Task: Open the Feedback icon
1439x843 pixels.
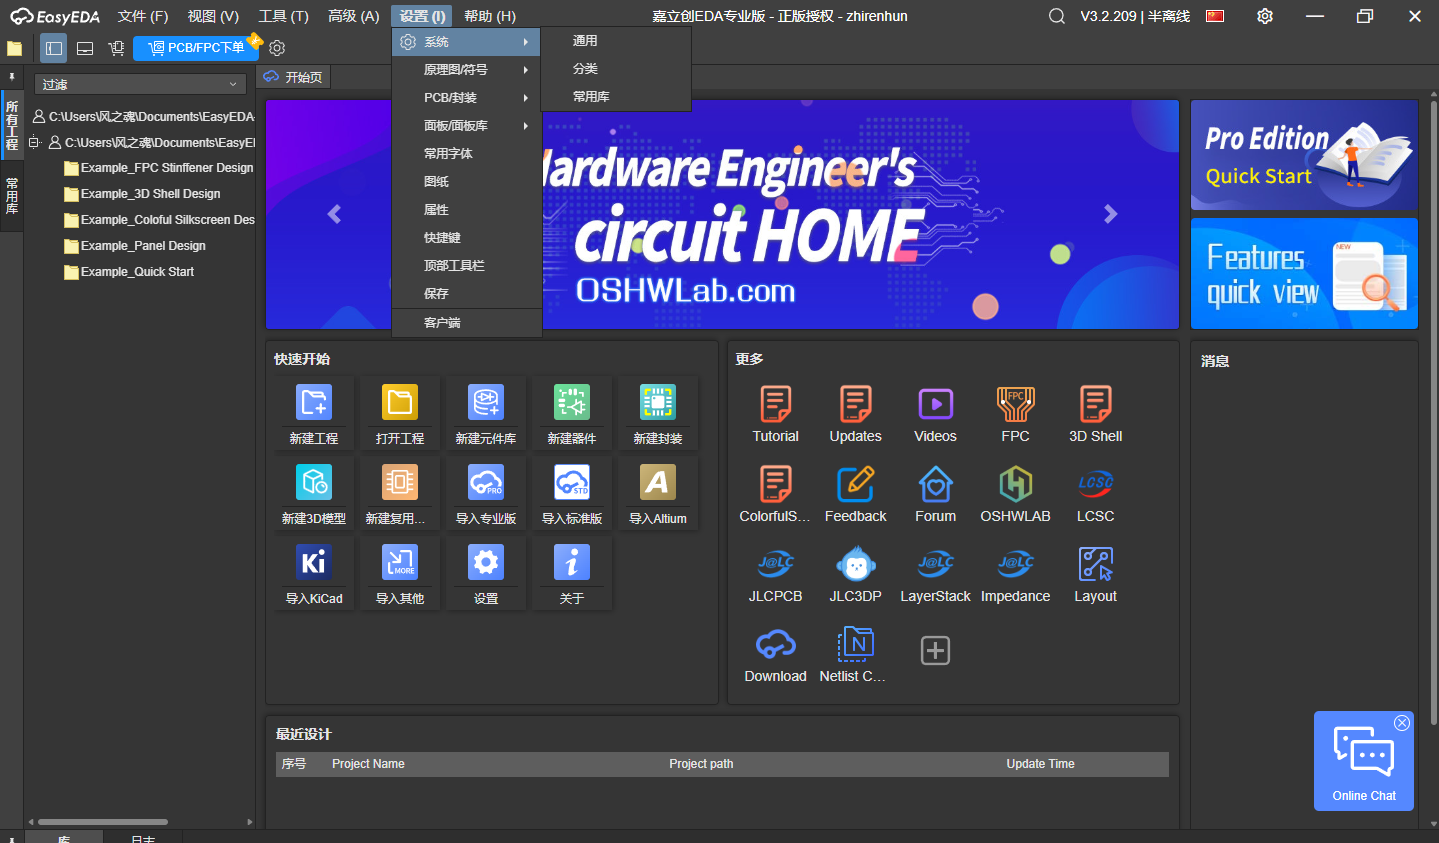Action: pos(856,484)
